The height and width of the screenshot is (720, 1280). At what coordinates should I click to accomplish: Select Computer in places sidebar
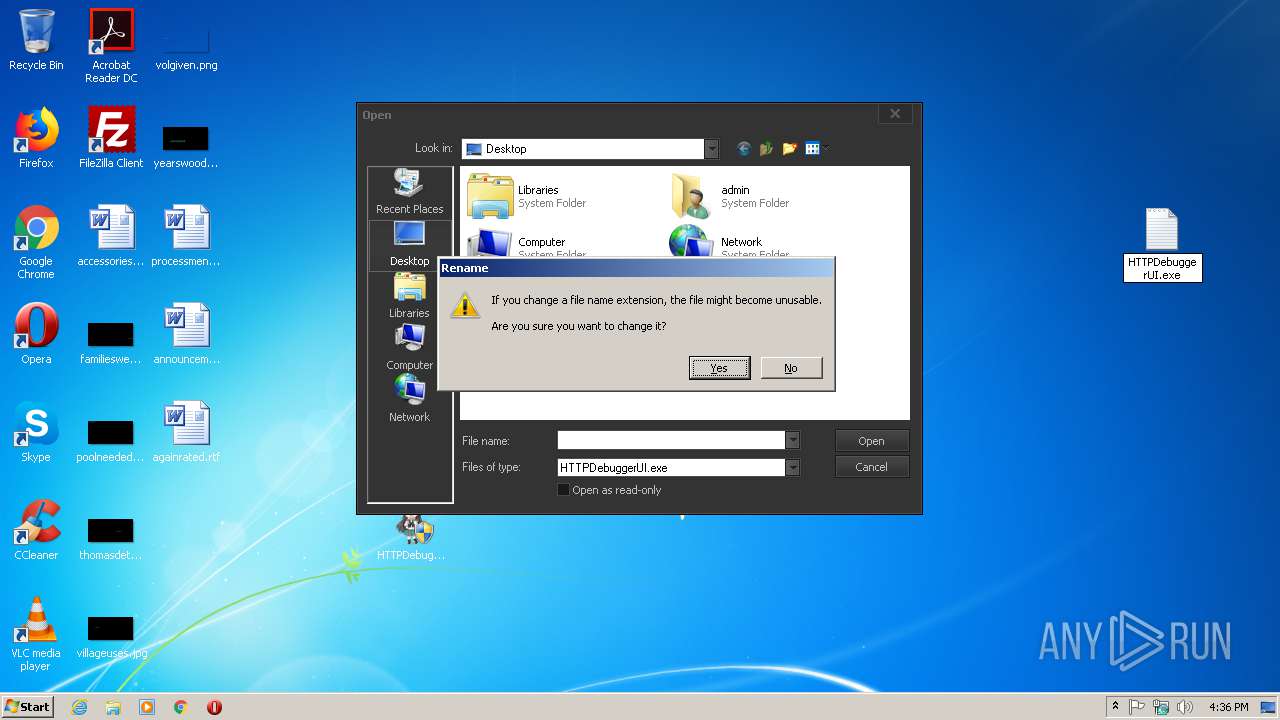point(409,348)
